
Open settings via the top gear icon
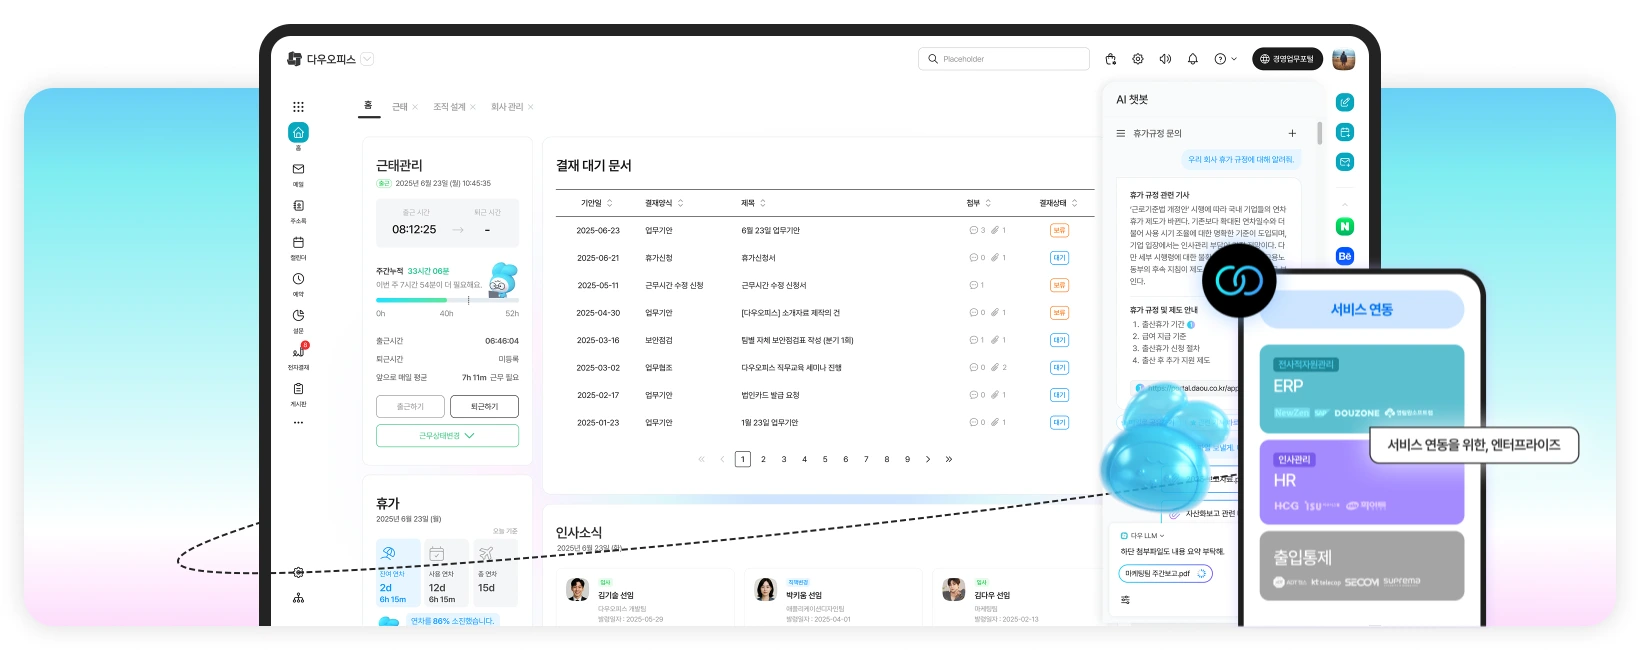1138,59
